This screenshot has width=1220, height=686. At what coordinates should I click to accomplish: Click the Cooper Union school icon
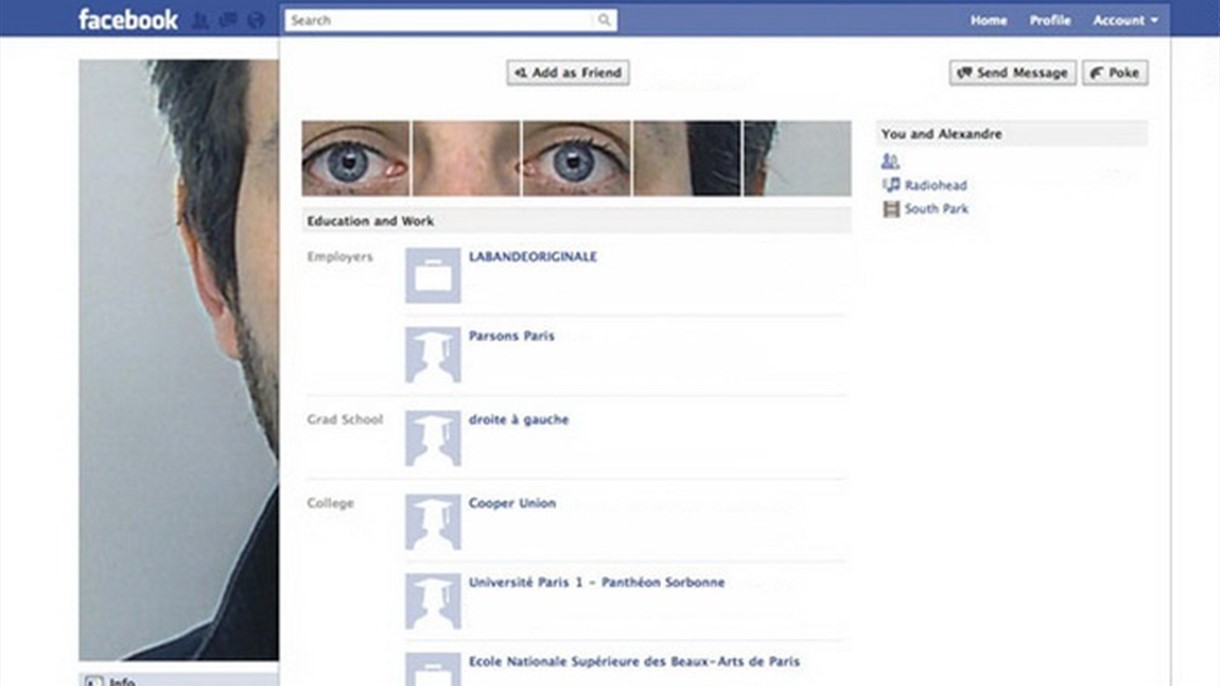coord(433,522)
